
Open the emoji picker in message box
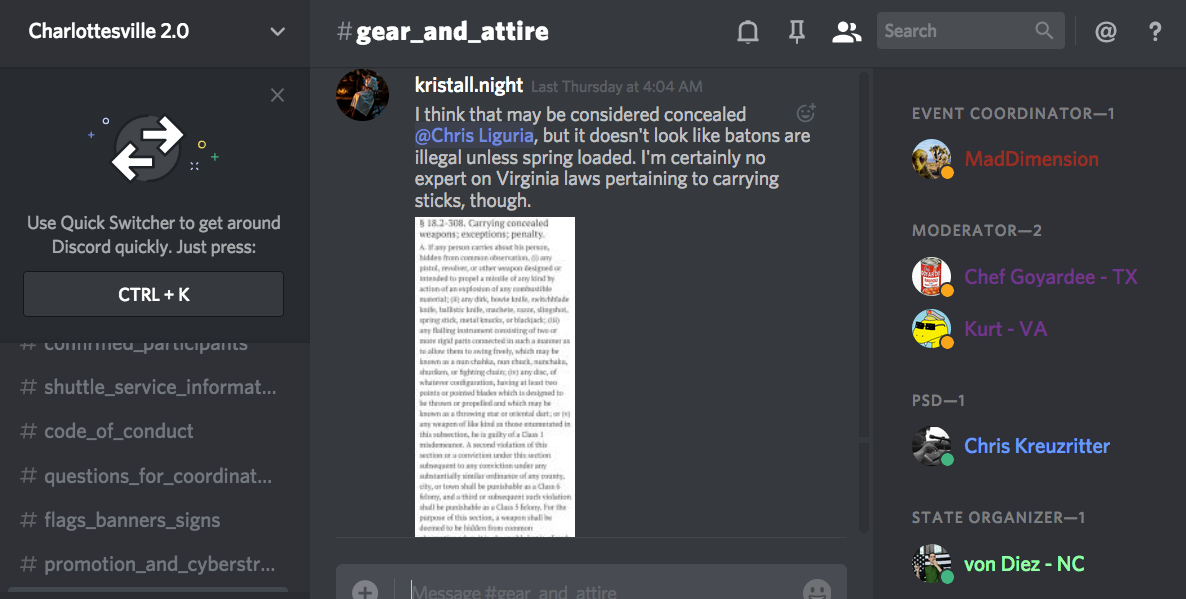817,590
